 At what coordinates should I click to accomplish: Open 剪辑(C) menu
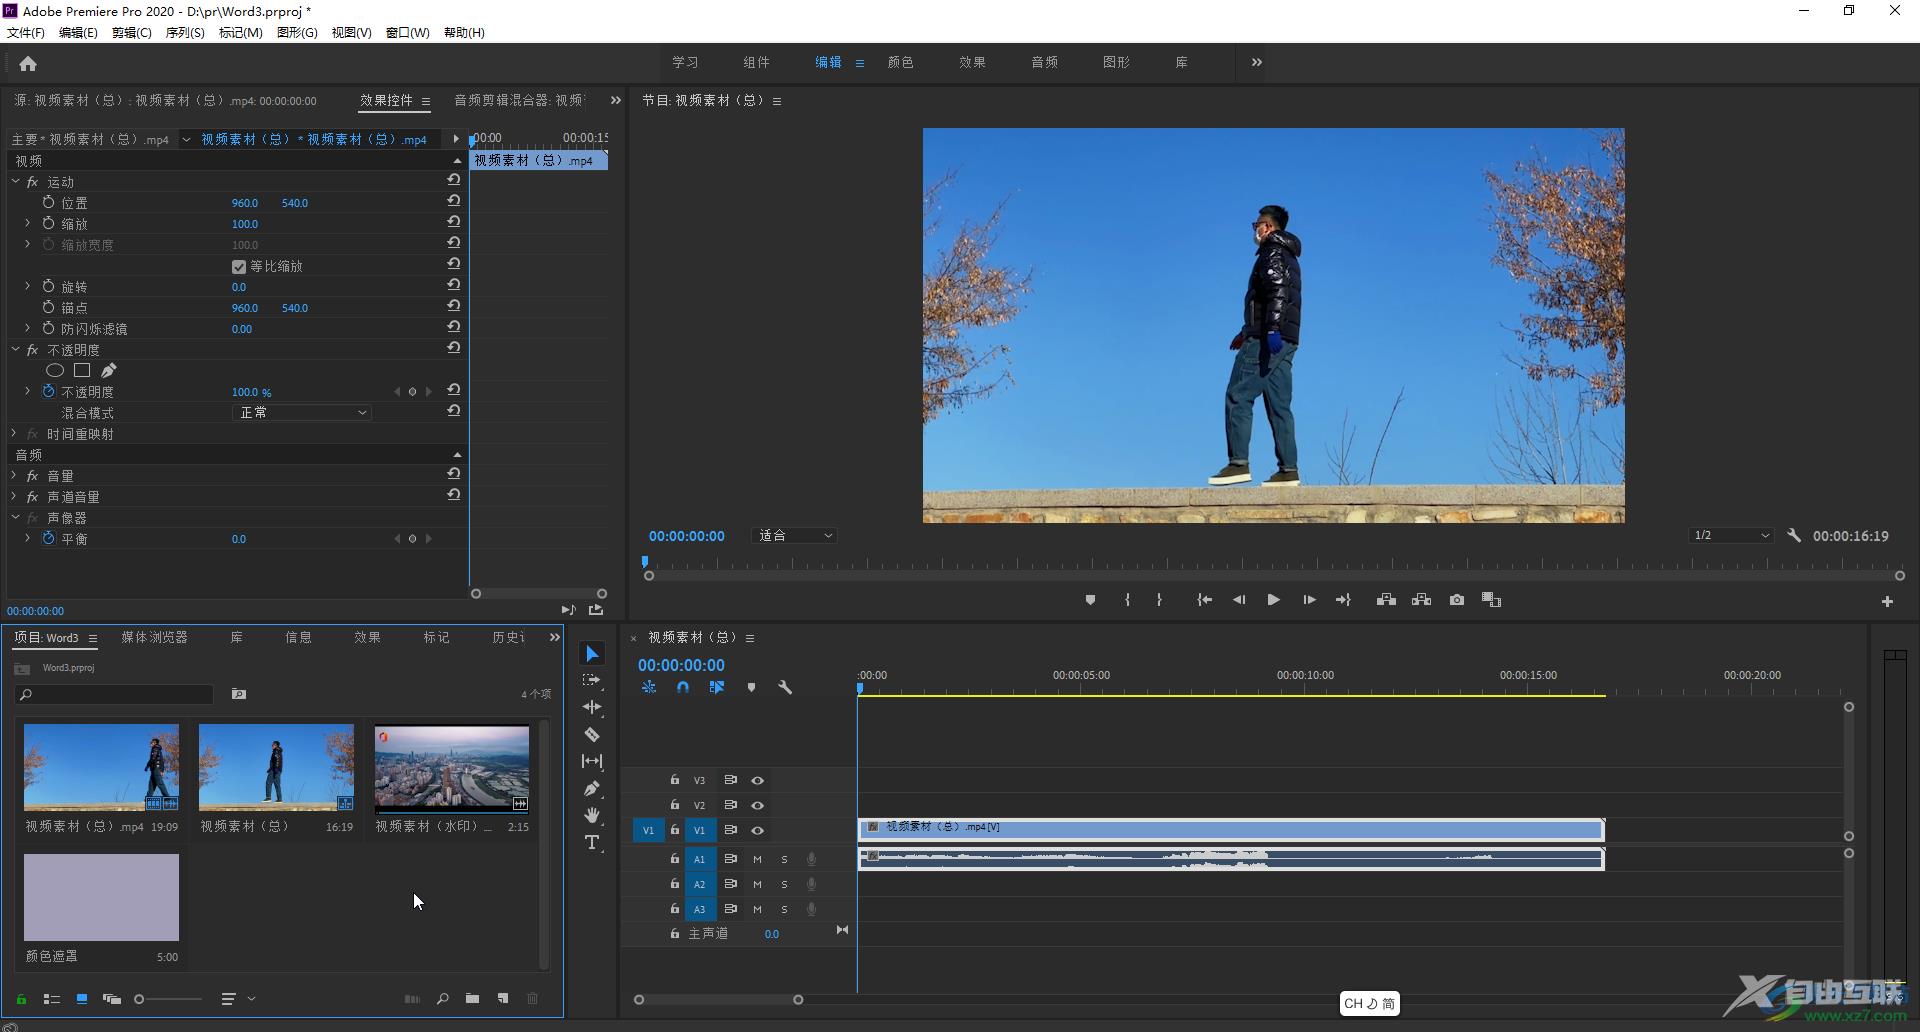click(131, 32)
